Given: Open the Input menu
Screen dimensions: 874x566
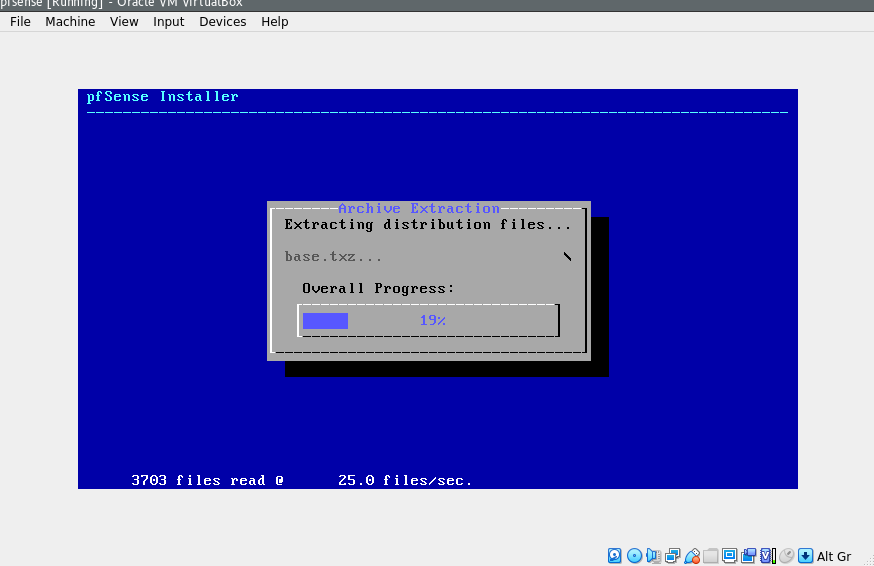Looking at the screenshot, I should (168, 21).
